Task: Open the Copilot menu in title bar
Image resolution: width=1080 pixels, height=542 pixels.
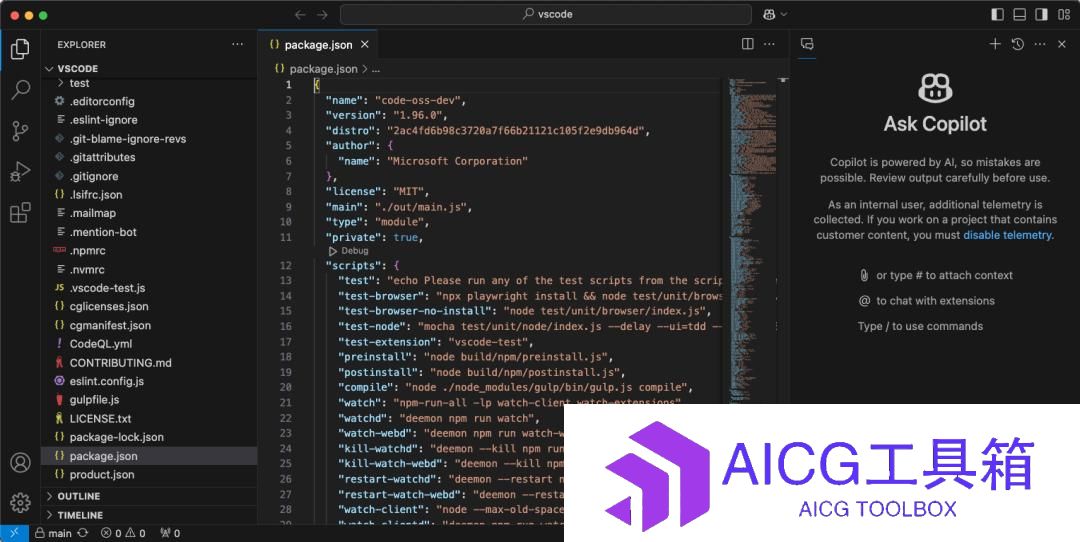Action: [x=775, y=14]
